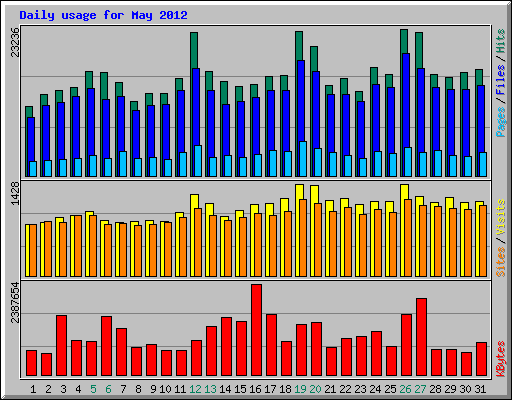
Task: Click the "Daily usage for May 2012" title
Action: 103,15
